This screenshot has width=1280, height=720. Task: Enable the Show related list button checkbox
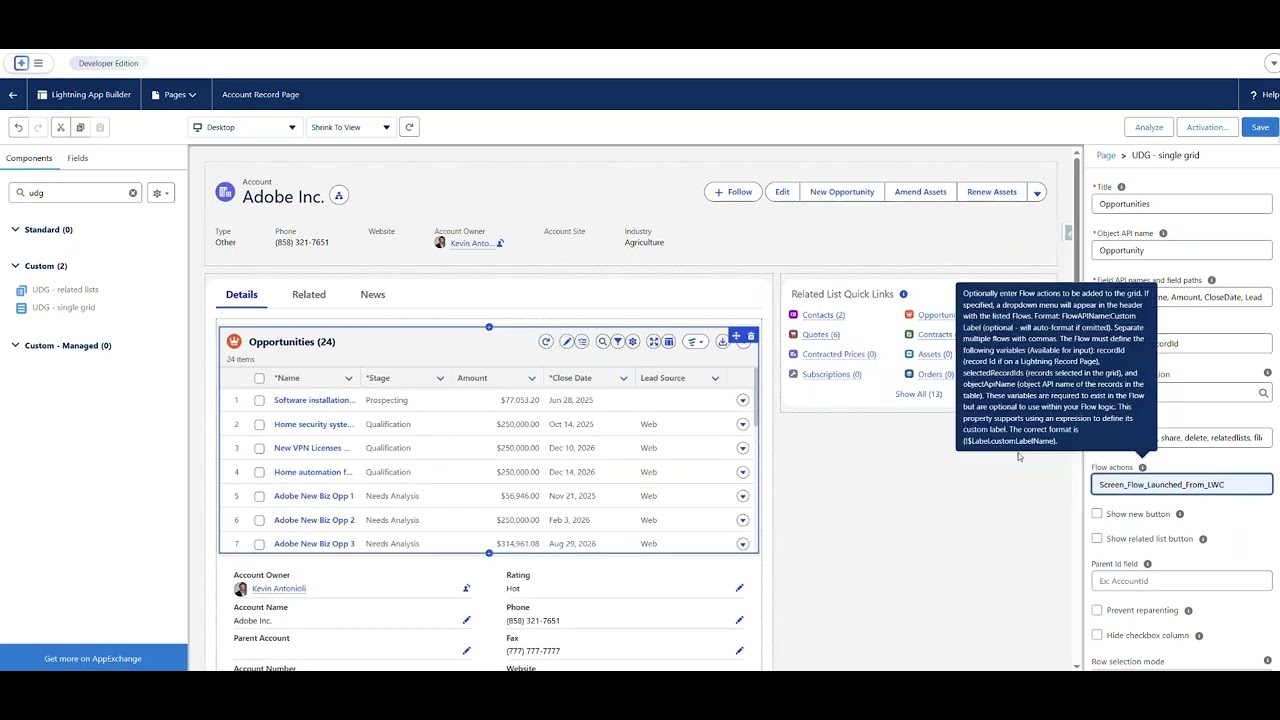pyautogui.click(x=1097, y=539)
